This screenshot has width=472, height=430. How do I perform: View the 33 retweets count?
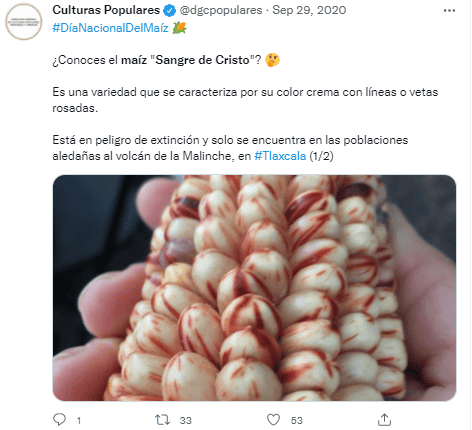click(x=186, y=420)
